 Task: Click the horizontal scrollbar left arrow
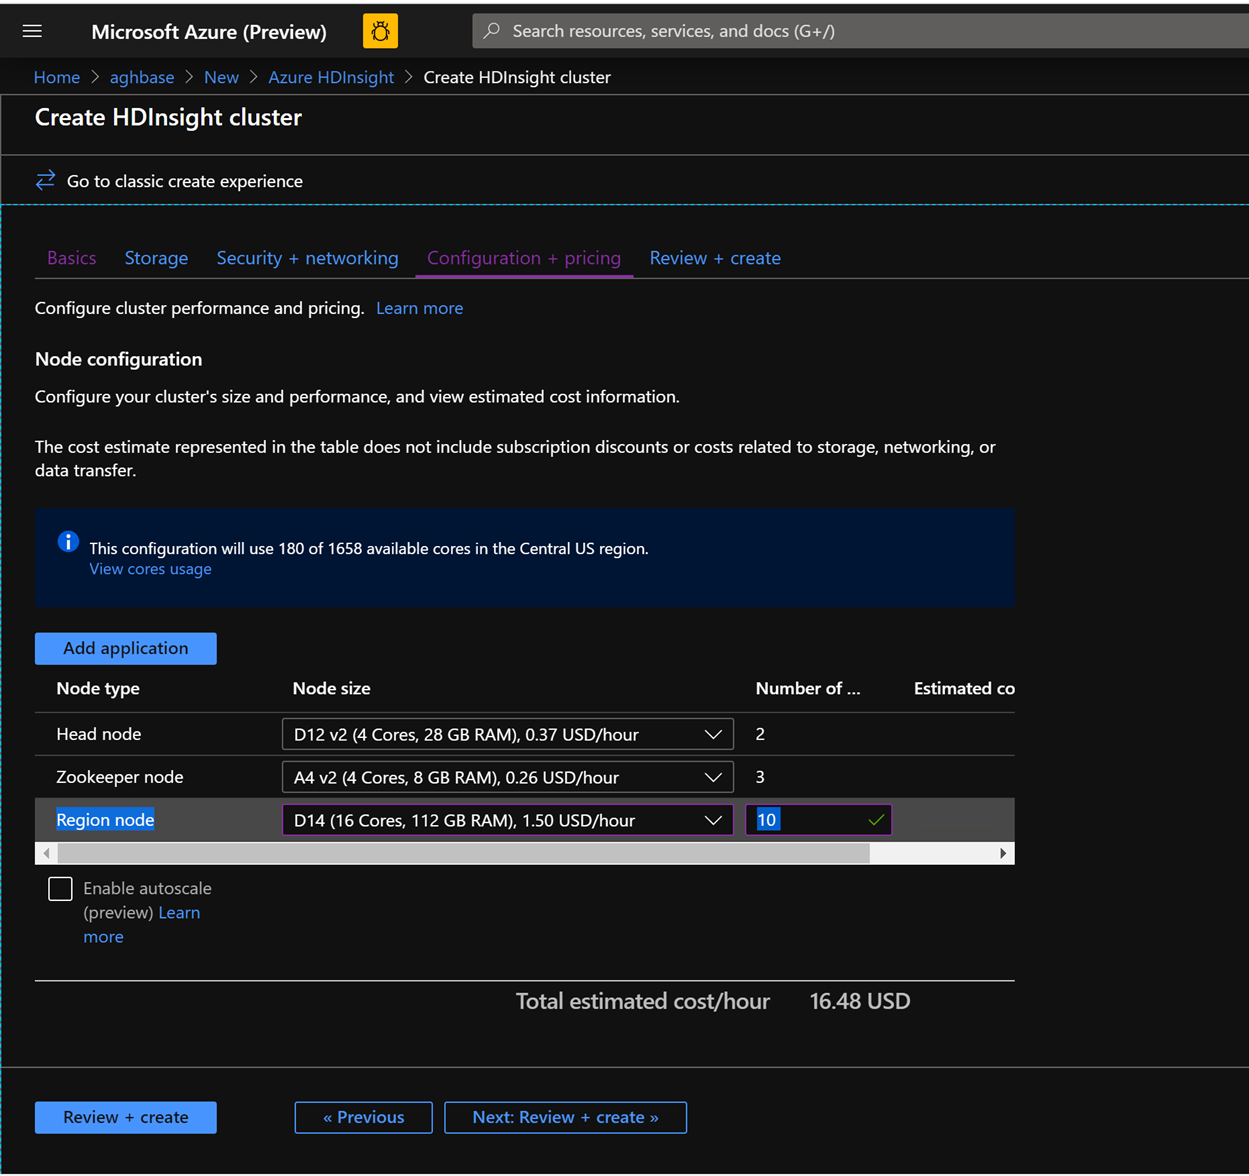(x=46, y=853)
